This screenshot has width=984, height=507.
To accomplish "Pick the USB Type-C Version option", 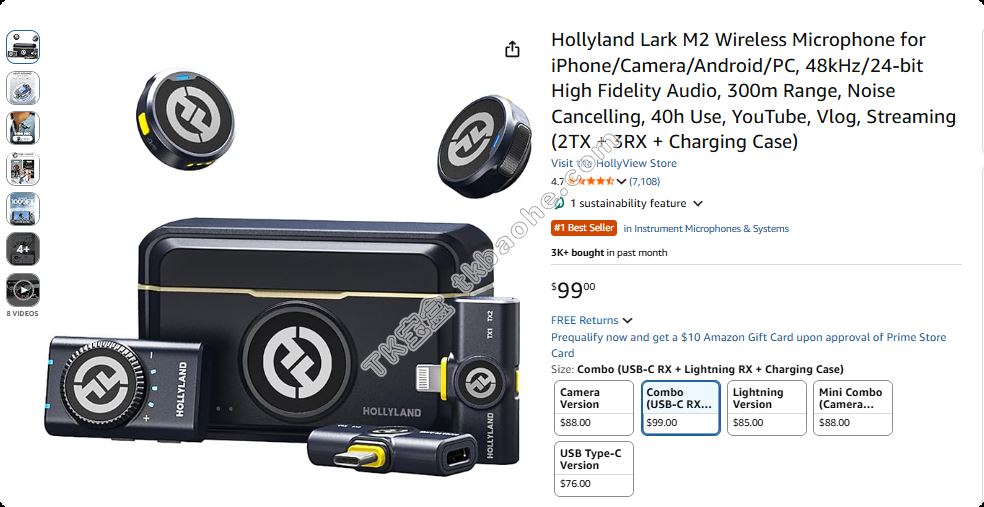I will pos(596,469).
